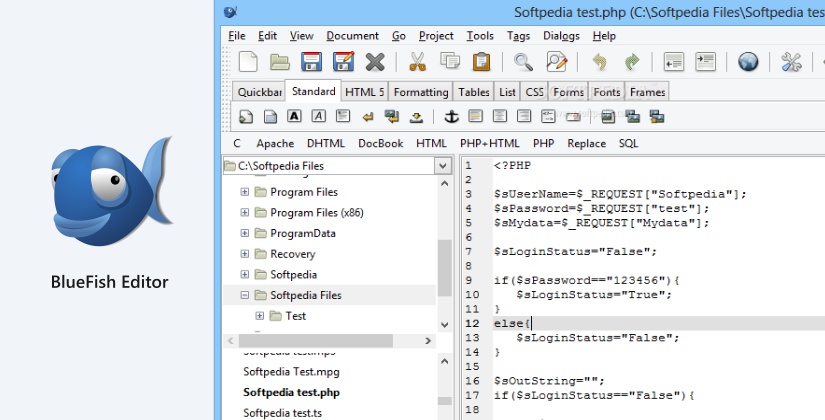Expand the Program Files folder node
Screen dimensions: 825x420
click(245, 192)
